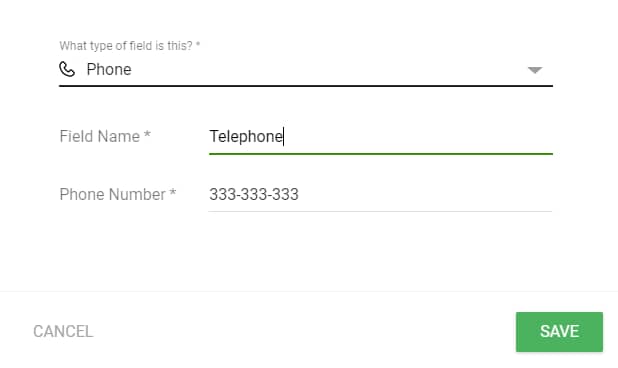Focus the Phone Number input box
The height and width of the screenshot is (368, 618).
pyautogui.click(x=380, y=195)
